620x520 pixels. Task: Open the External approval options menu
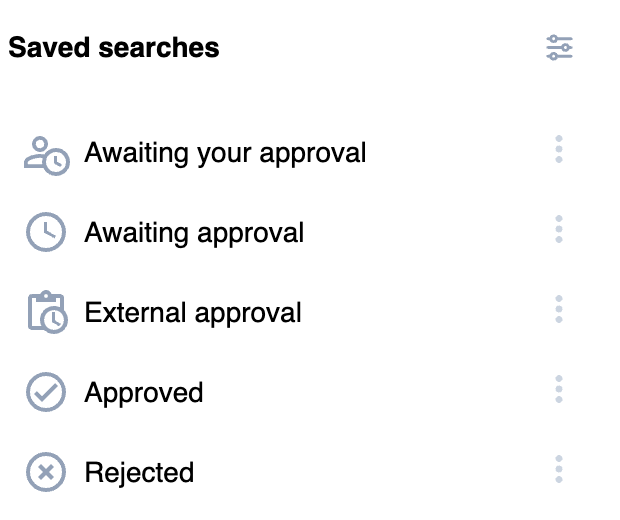point(559,309)
